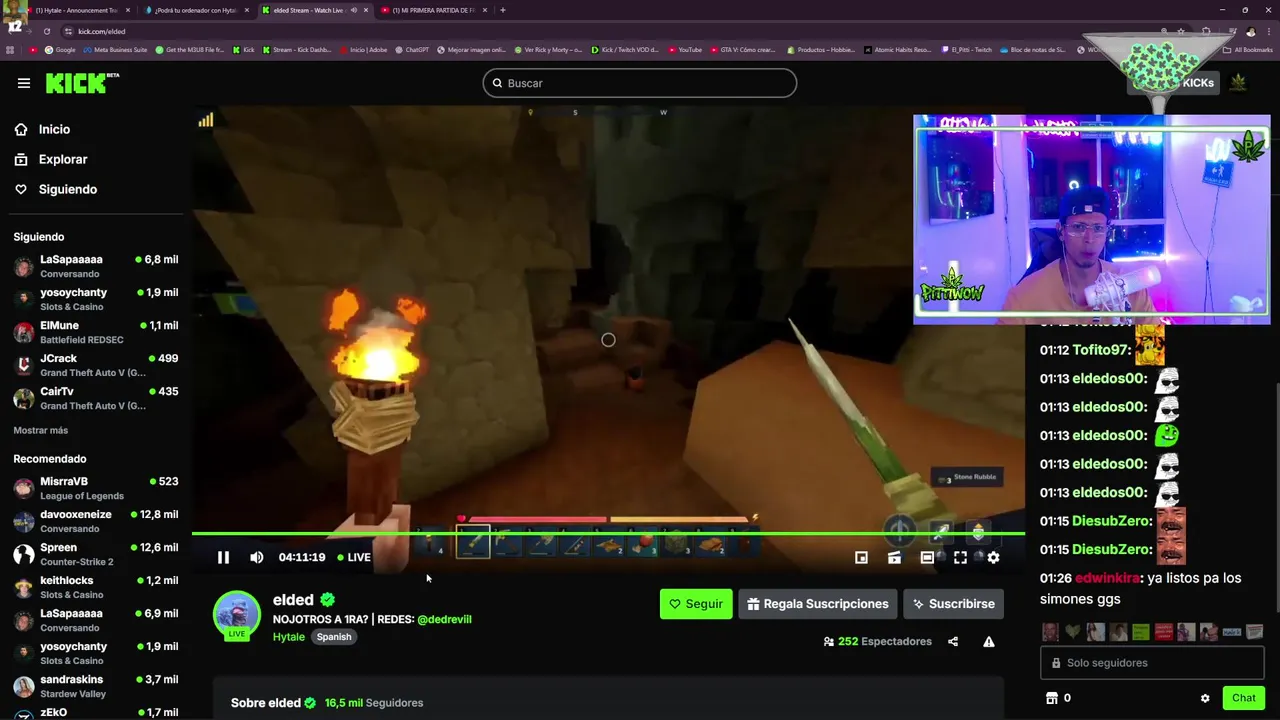
Task: Click the heart emote in chat emote row
Action: (1073, 632)
